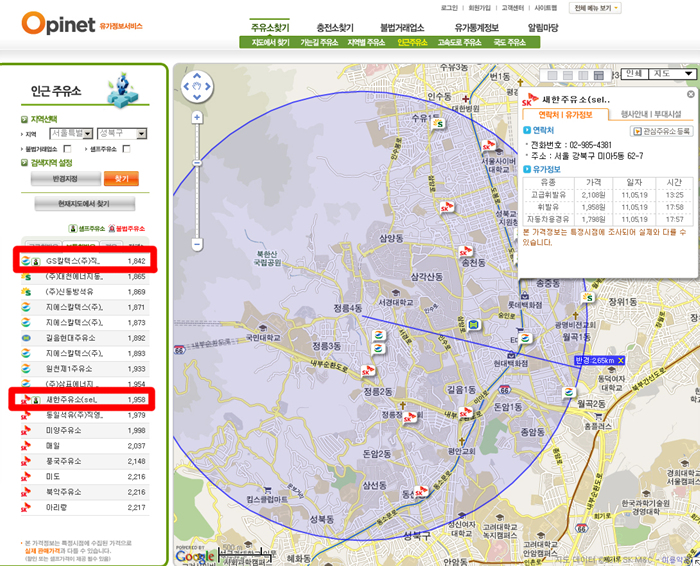Viewport: 700px width, 566px height.
Task: Click the 현재지도에서 찾기 button
Action: click(84, 204)
